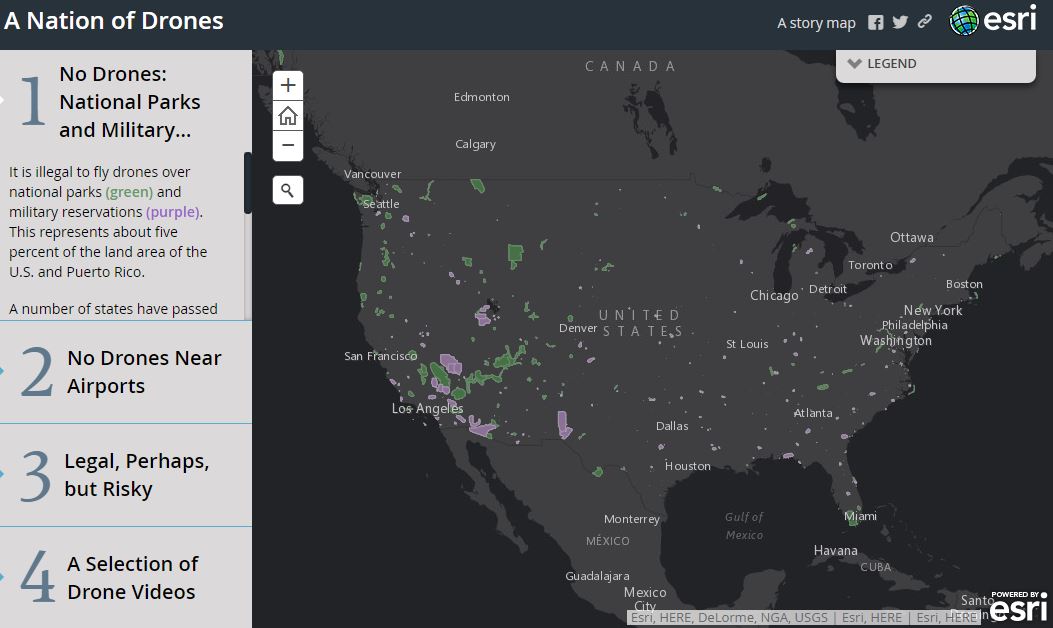Viewport: 1053px width, 628px height.
Task: Click the Chicago label on map
Action: click(774, 296)
